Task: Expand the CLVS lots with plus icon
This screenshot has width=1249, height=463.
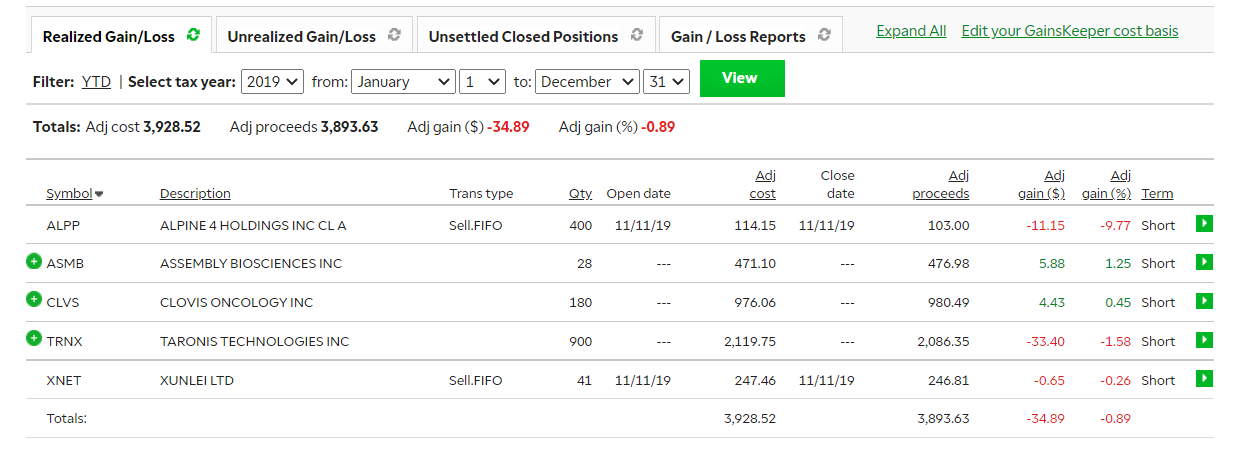Action: pyautogui.click(x=34, y=300)
